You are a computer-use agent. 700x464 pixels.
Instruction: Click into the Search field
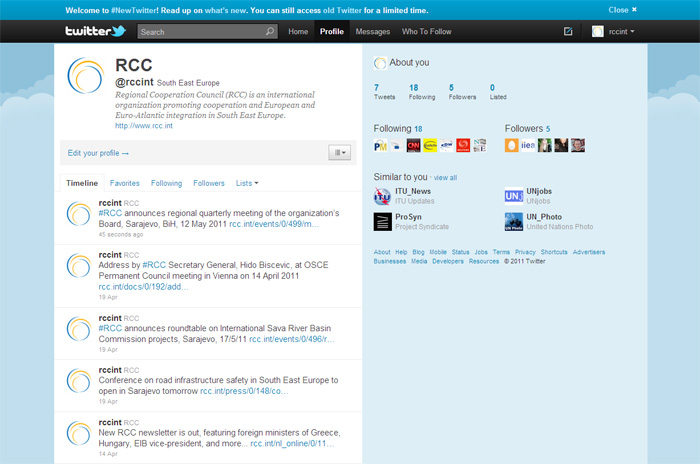pos(208,32)
